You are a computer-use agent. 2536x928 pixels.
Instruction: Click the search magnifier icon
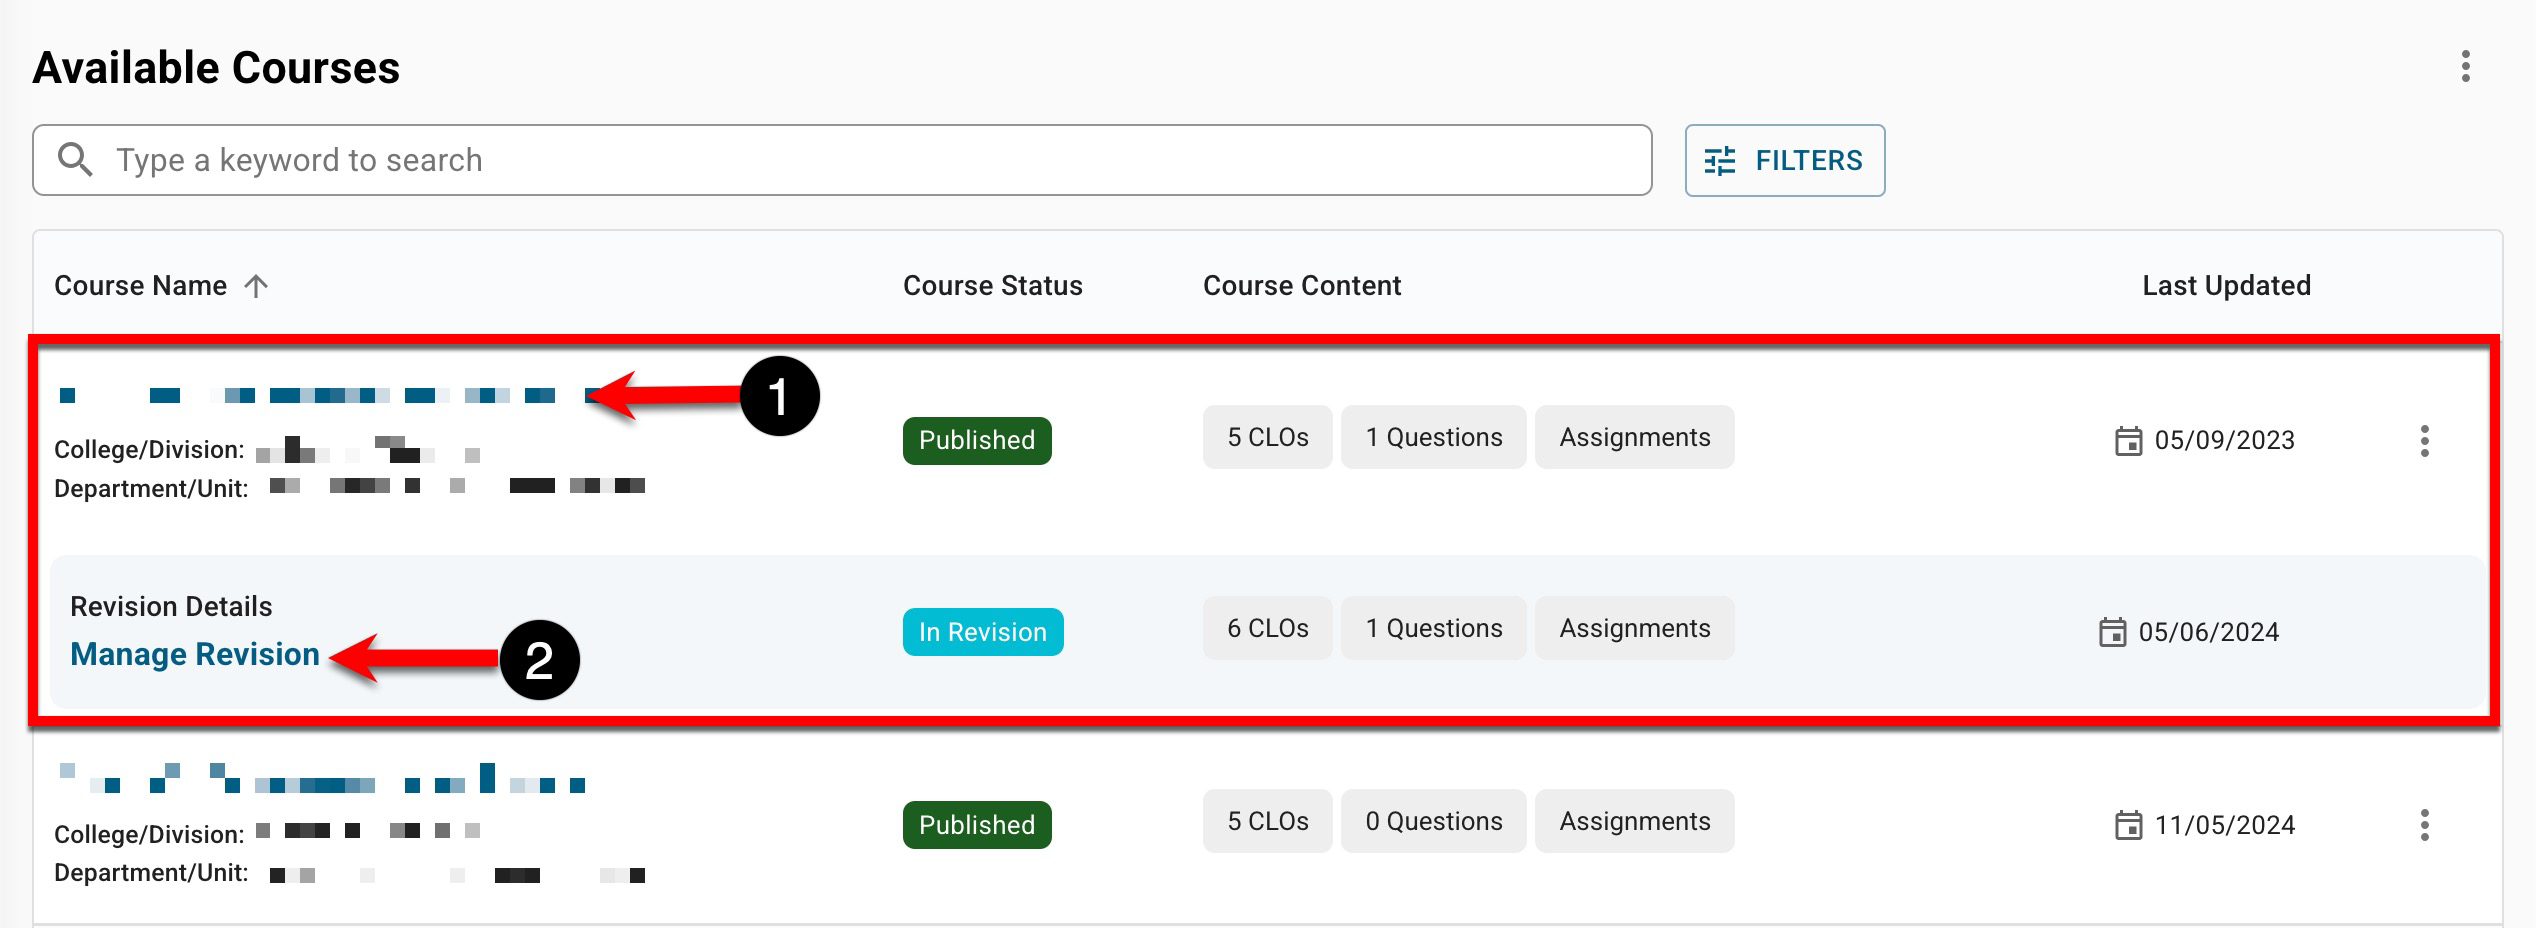coord(75,160)
